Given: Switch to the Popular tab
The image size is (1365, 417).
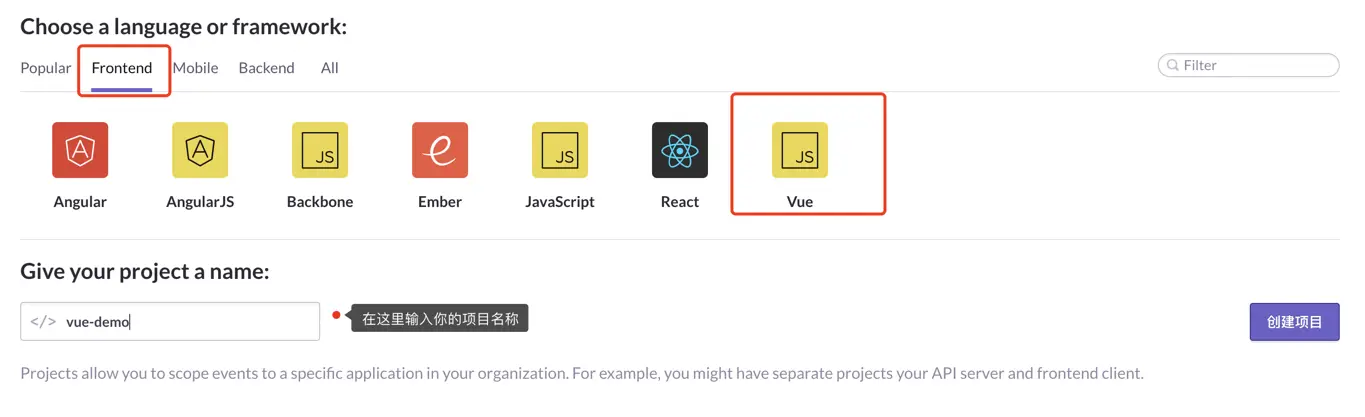Looking at the screenshot, I should [46, 68].
